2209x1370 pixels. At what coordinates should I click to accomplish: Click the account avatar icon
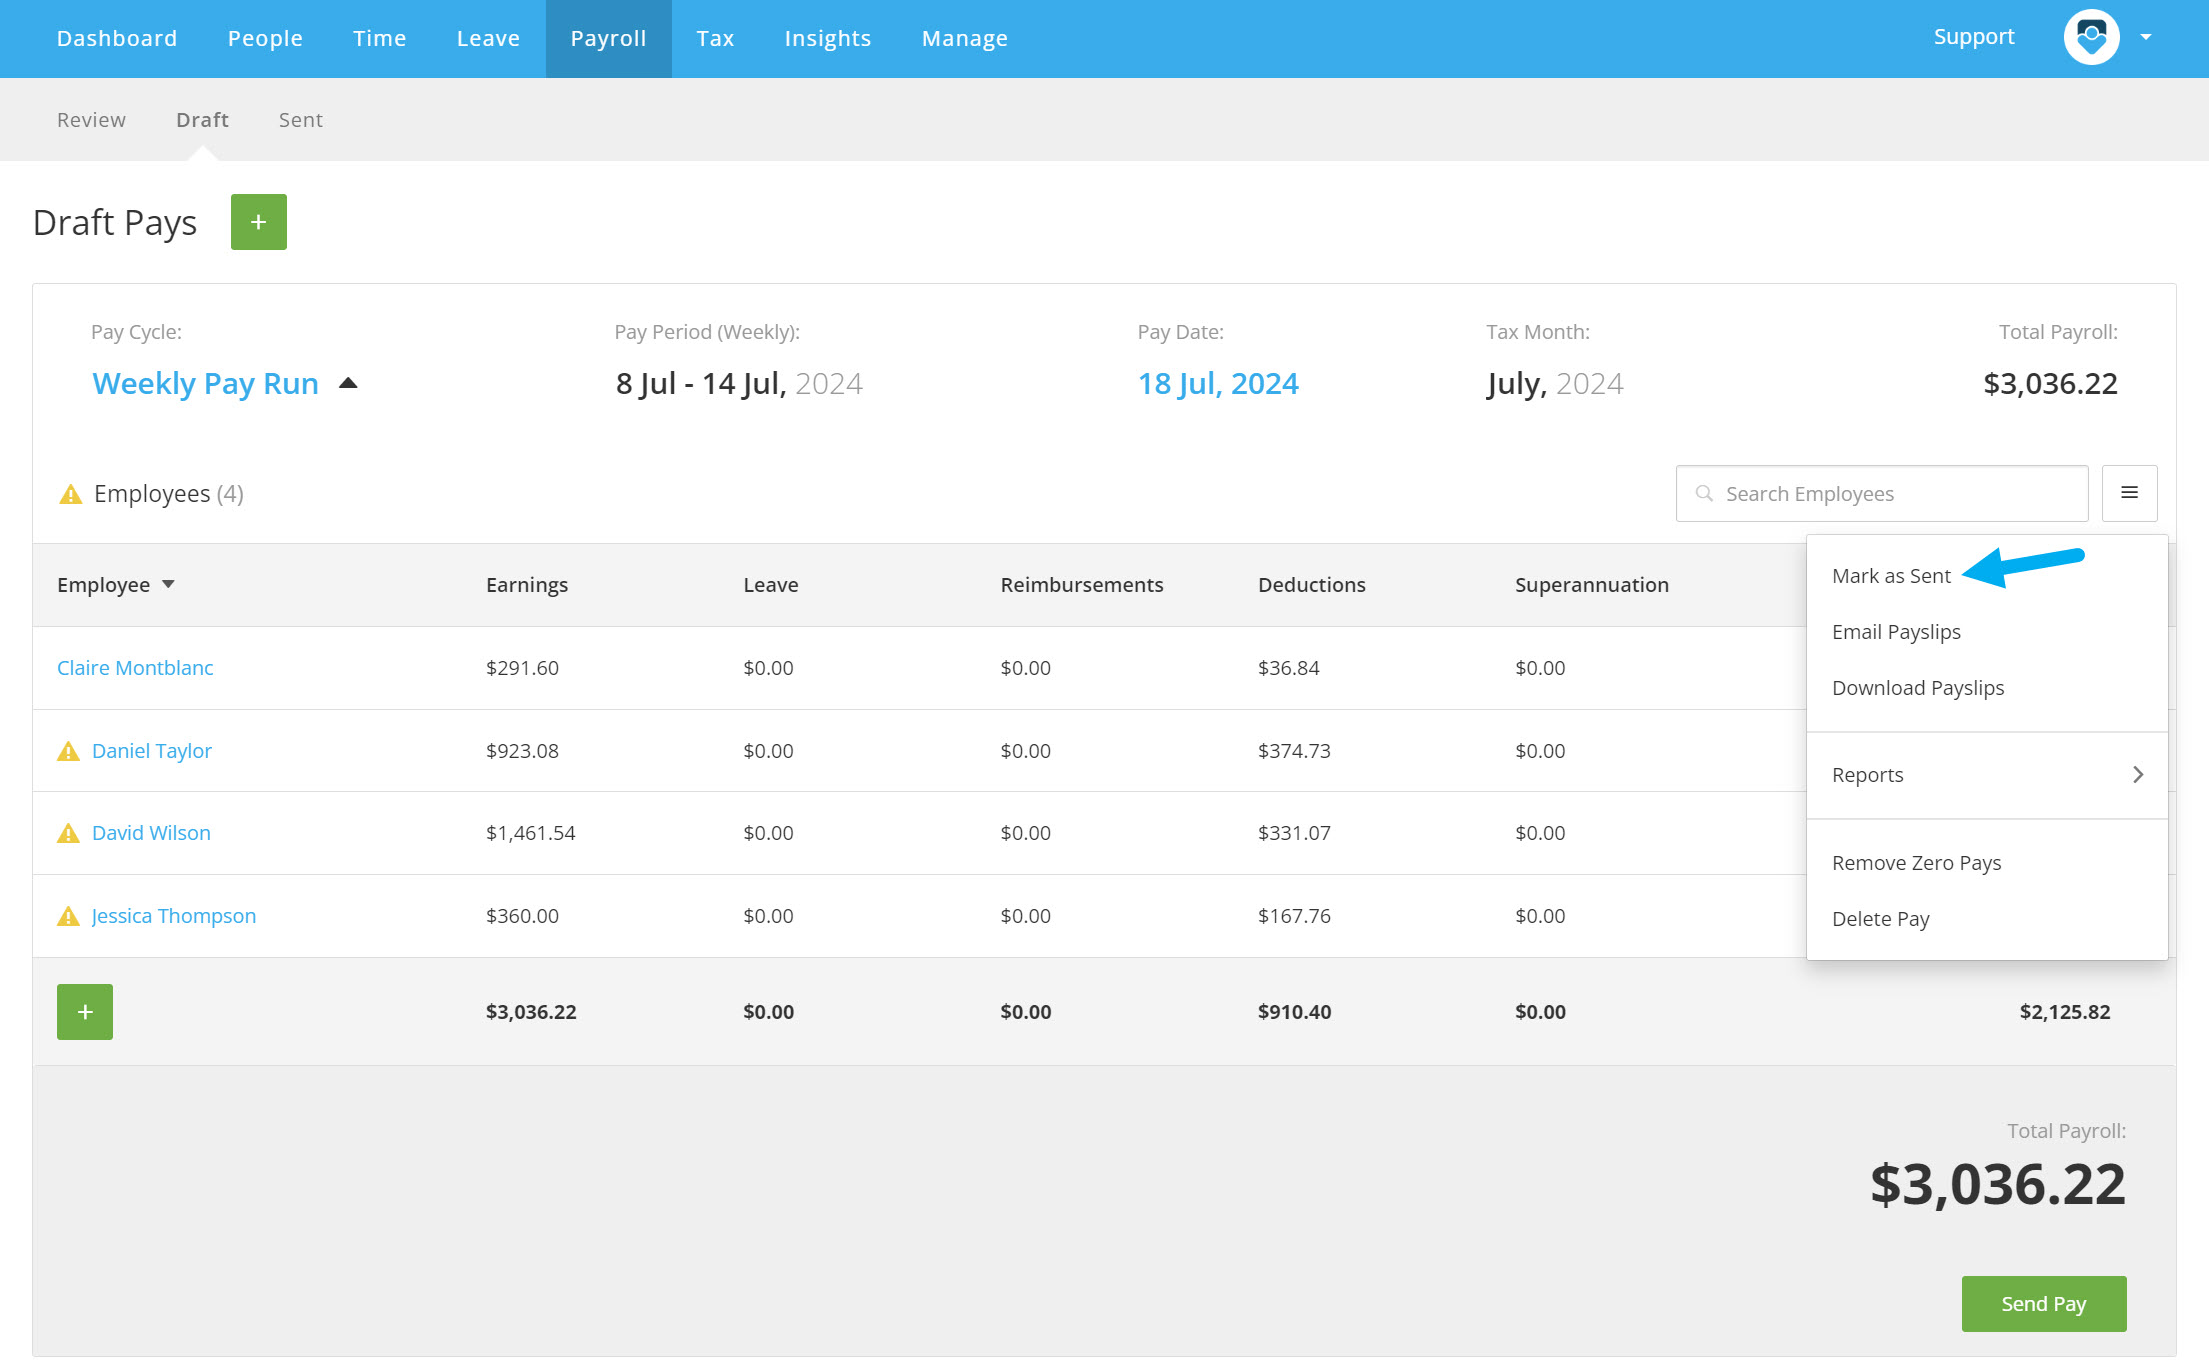2091,38
